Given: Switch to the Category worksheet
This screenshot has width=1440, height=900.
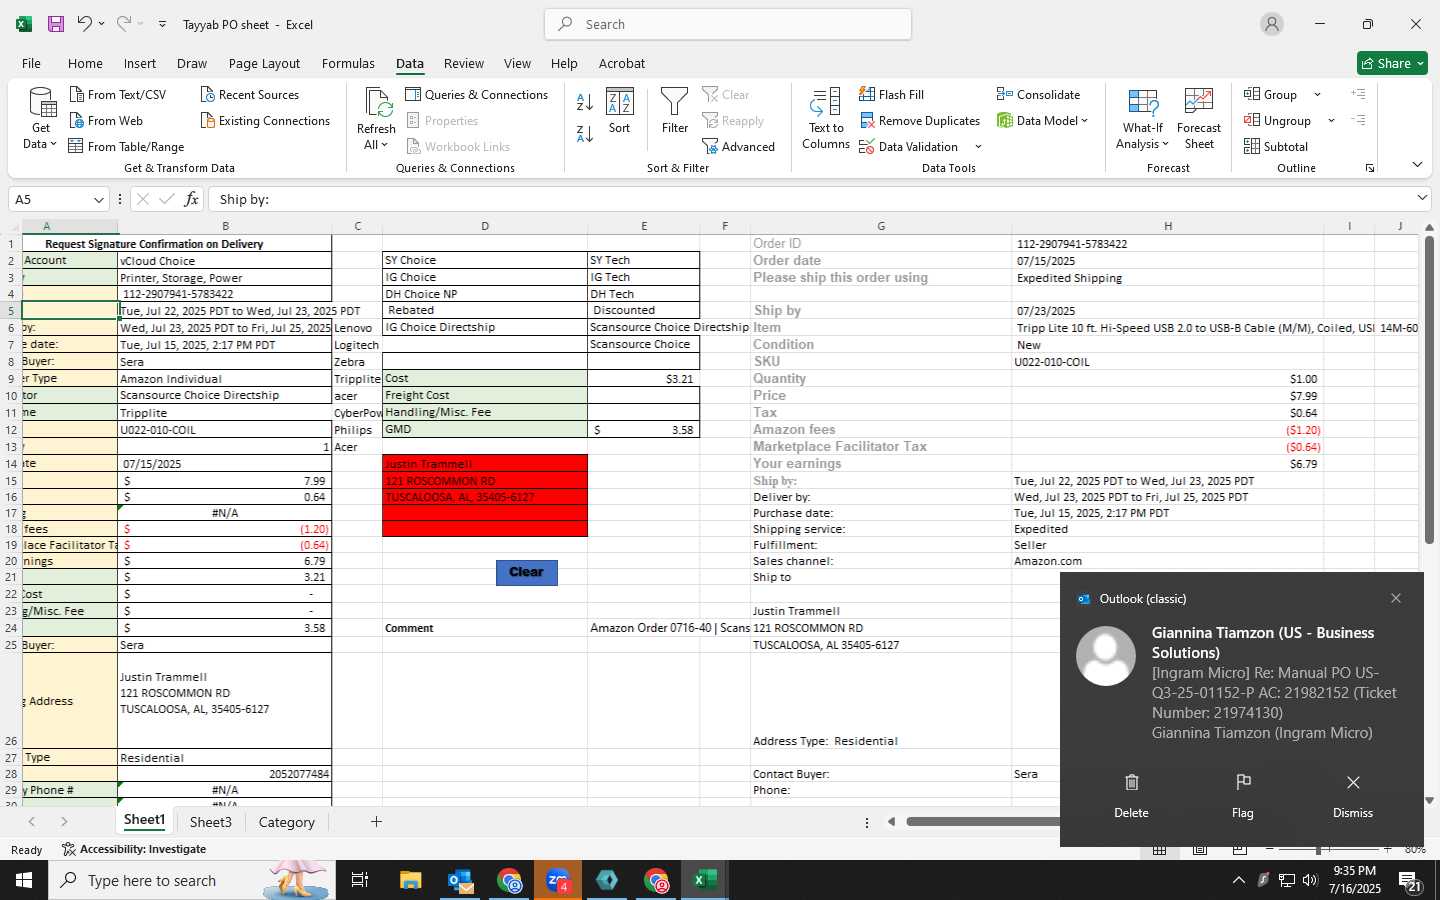Looking at the screenshot, I should coord(286,822).
